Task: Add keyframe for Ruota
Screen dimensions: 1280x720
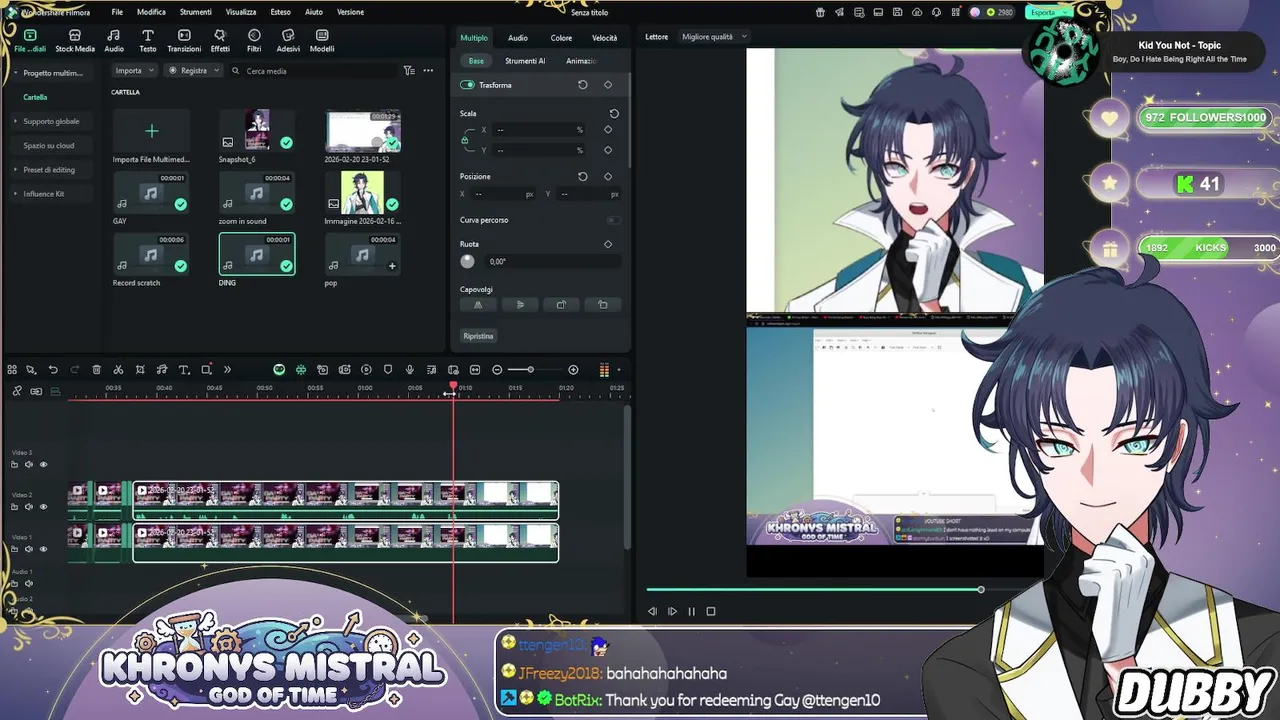Action: 608,244
